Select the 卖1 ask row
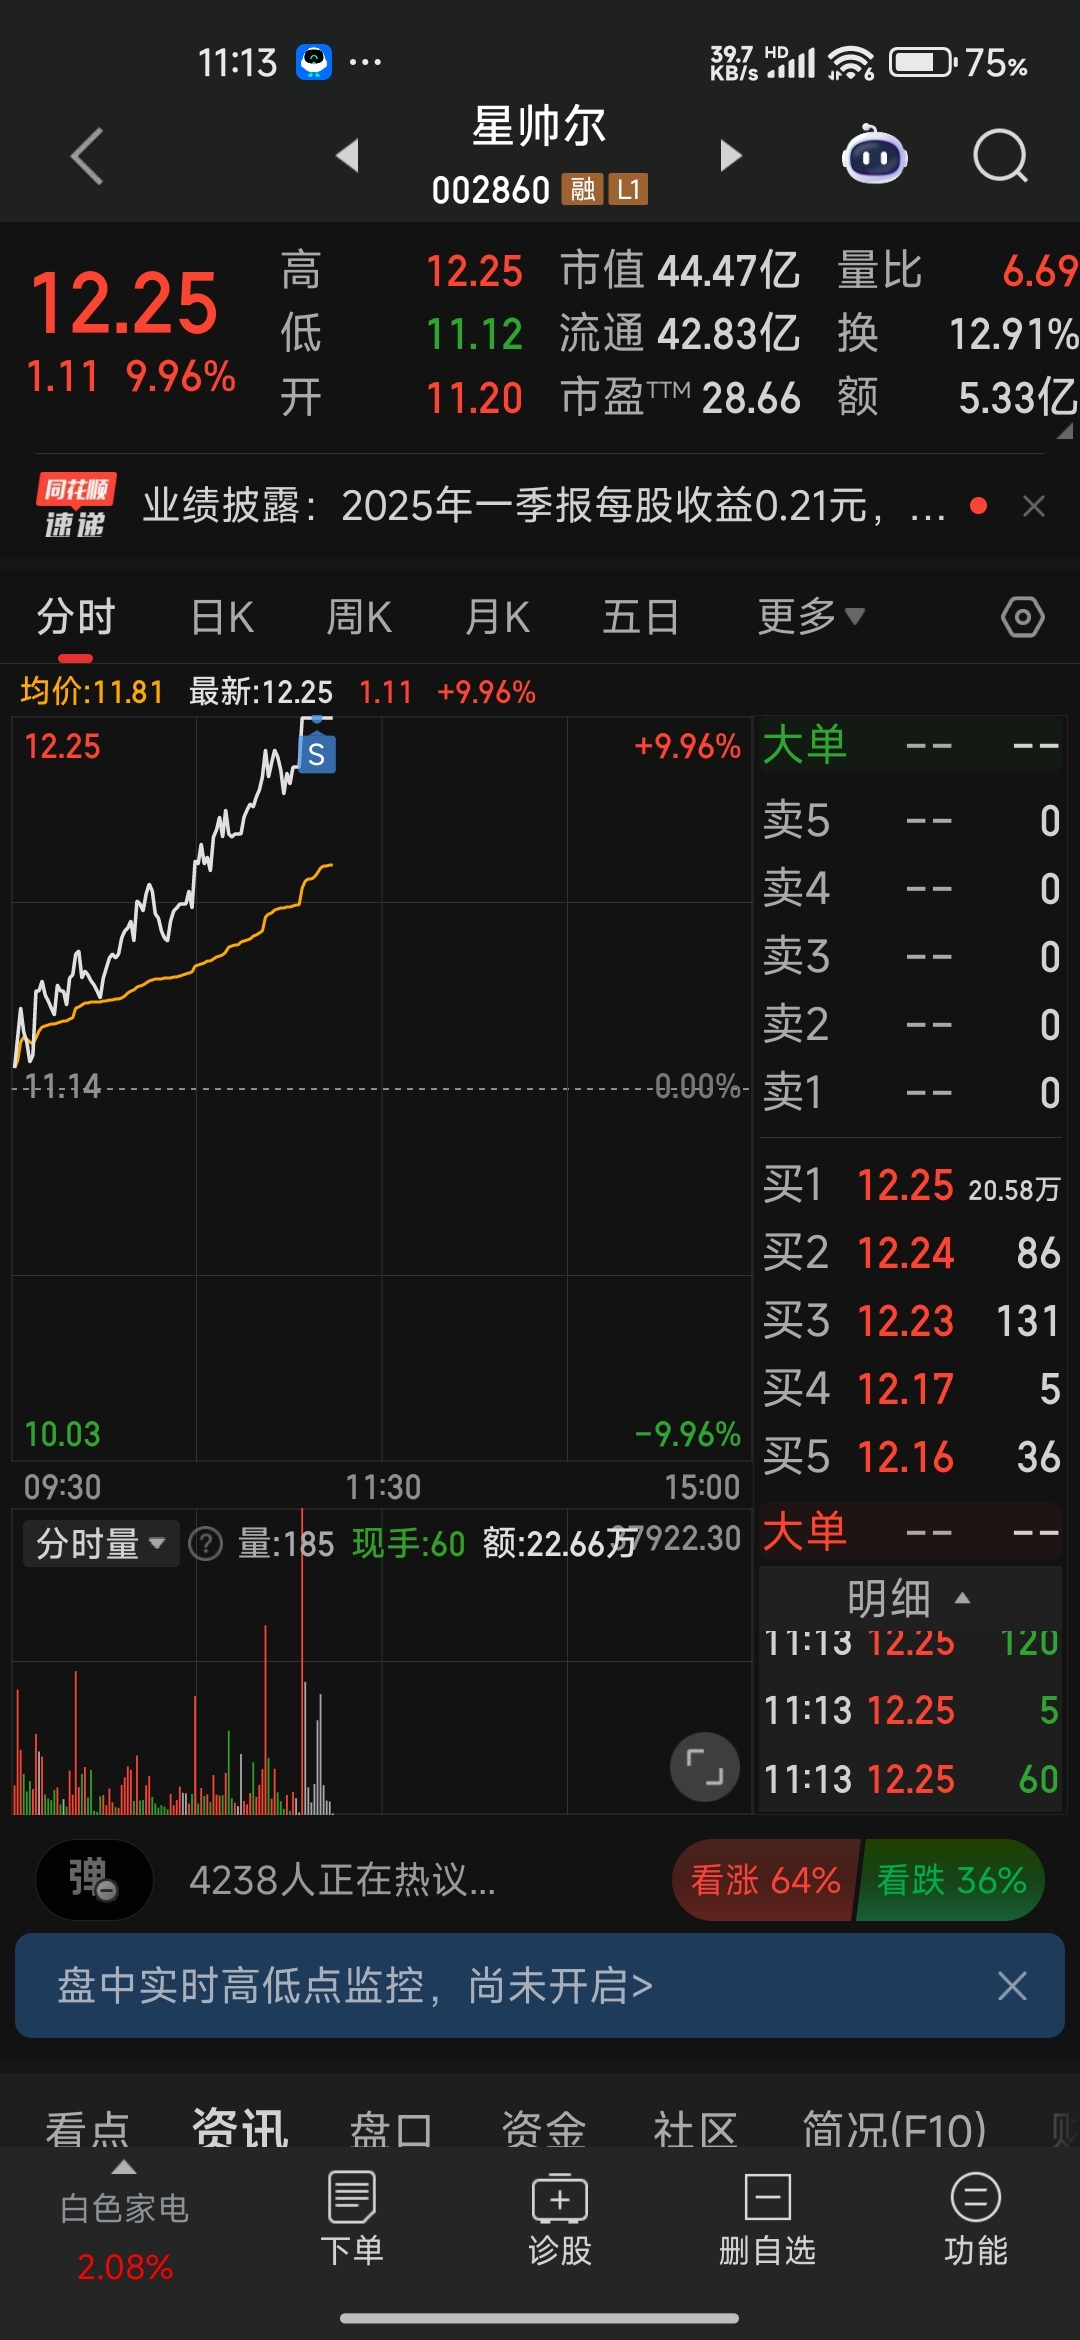Viewport: 1080px width, 2340px height. click(911, 1092)
